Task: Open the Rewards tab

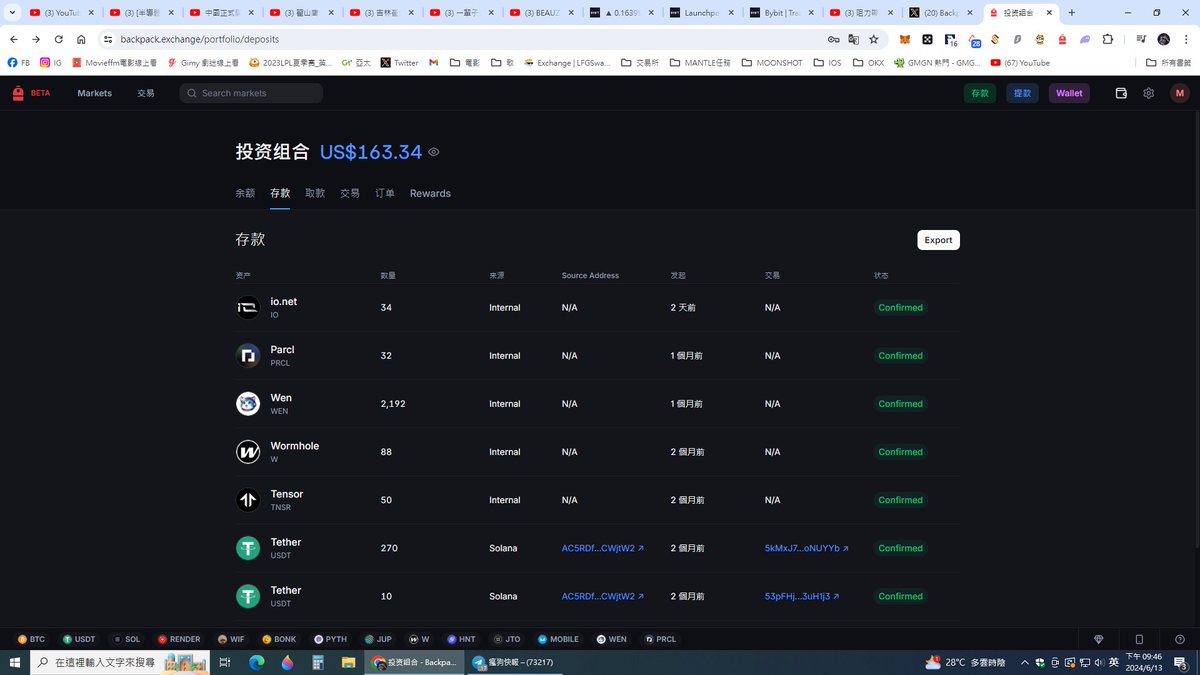Action: coord(430,193)
